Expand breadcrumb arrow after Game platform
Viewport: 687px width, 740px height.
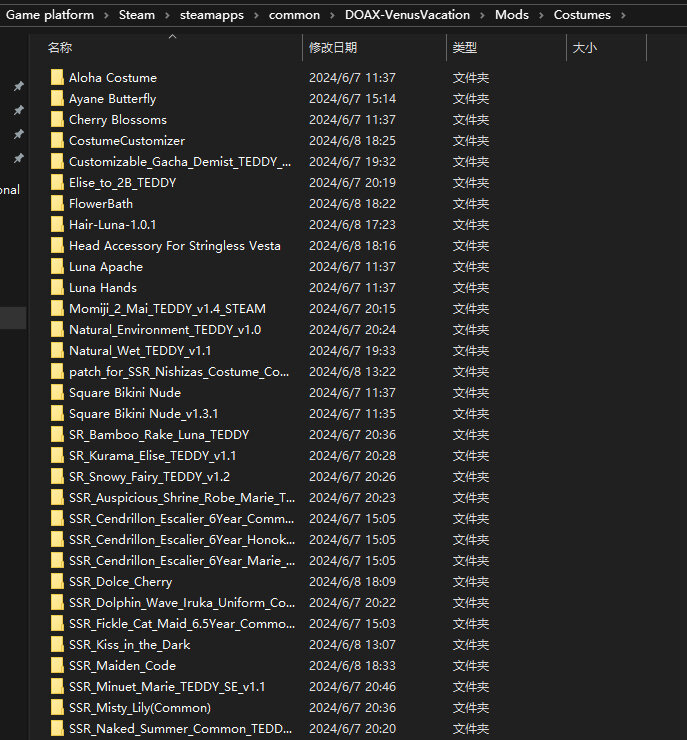pos(106,16)
